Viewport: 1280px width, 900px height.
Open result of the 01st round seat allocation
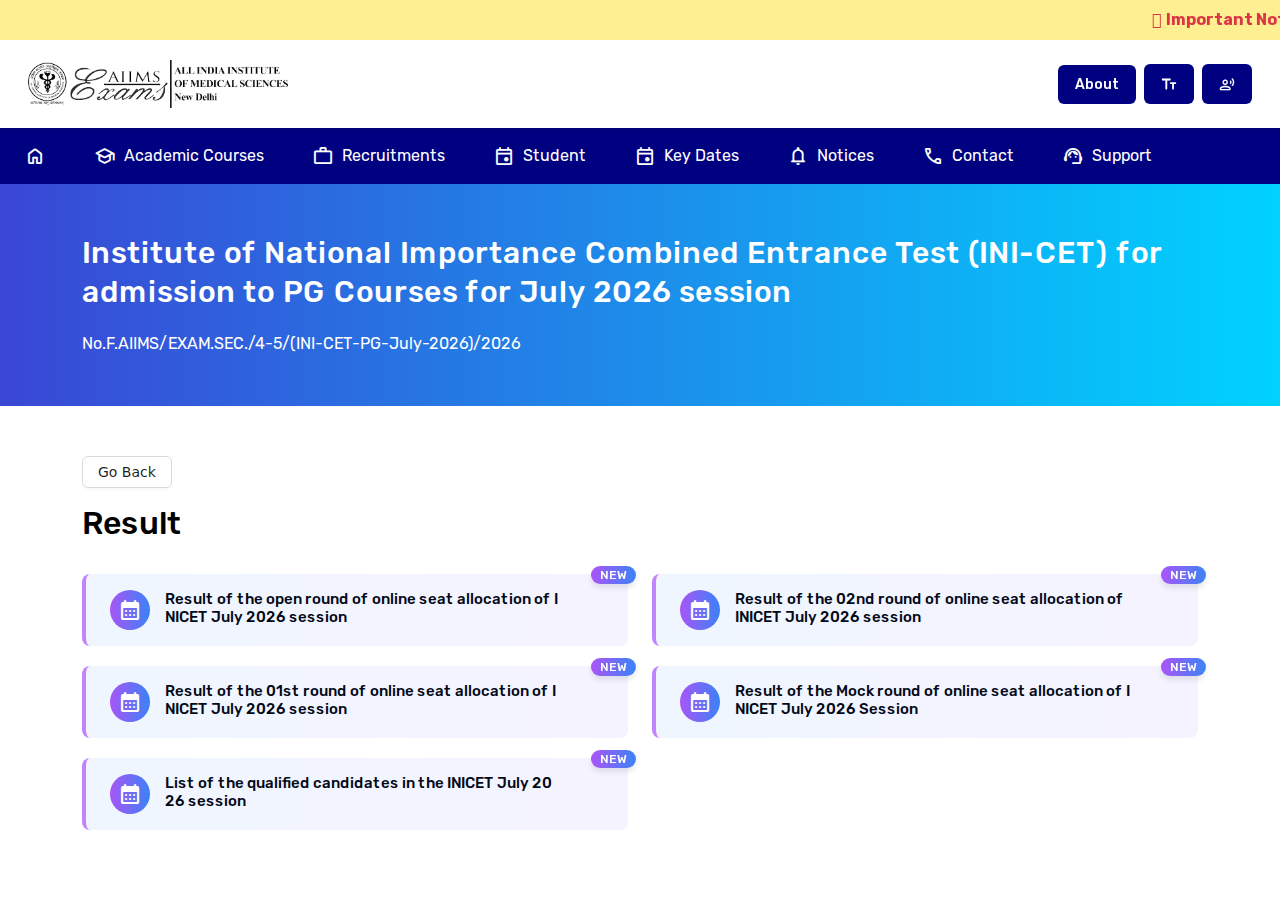(x=355, y=702)
